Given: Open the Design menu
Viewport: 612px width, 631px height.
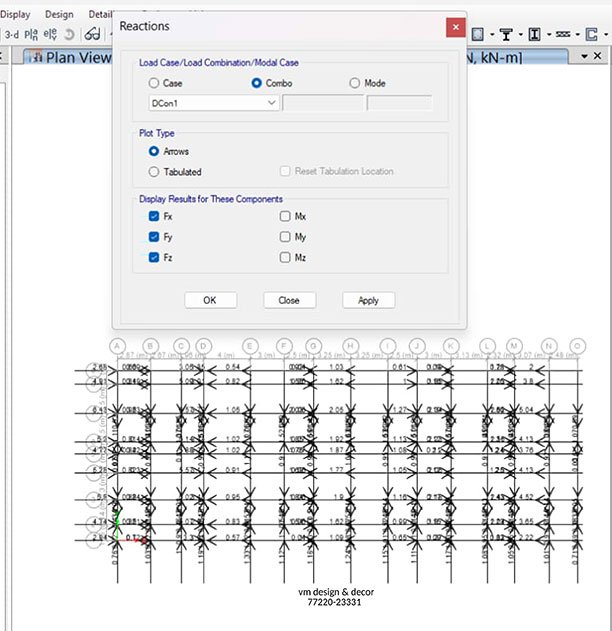Looking at the screenshot, I should pyautogui.click(x=59, y=14).
